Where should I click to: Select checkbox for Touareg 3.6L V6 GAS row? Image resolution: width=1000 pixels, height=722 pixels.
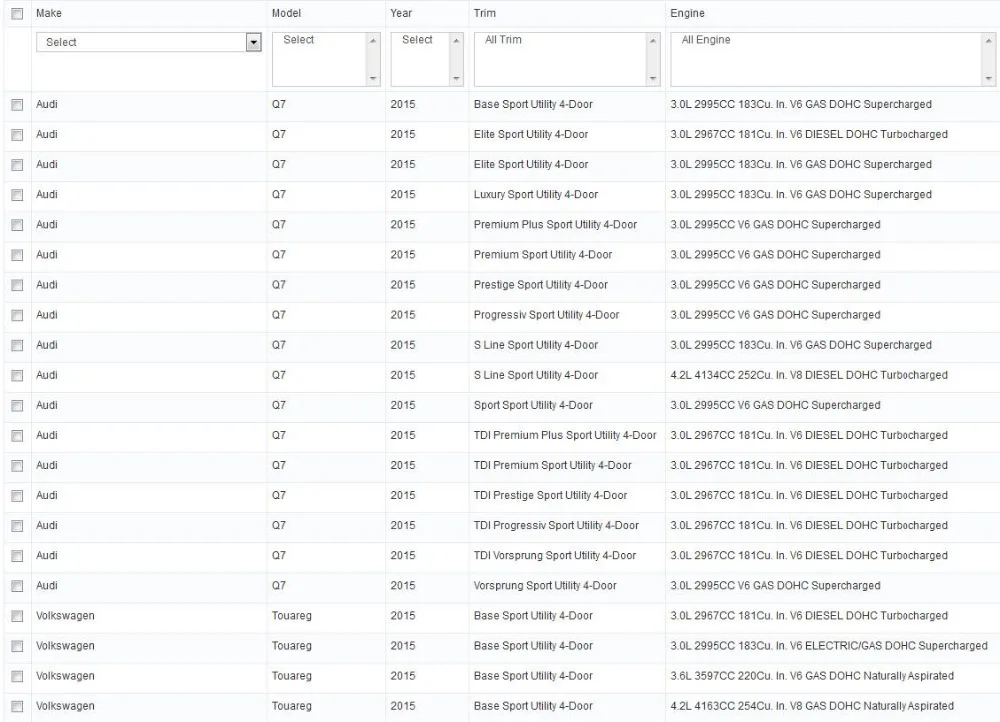pos(17,676)
